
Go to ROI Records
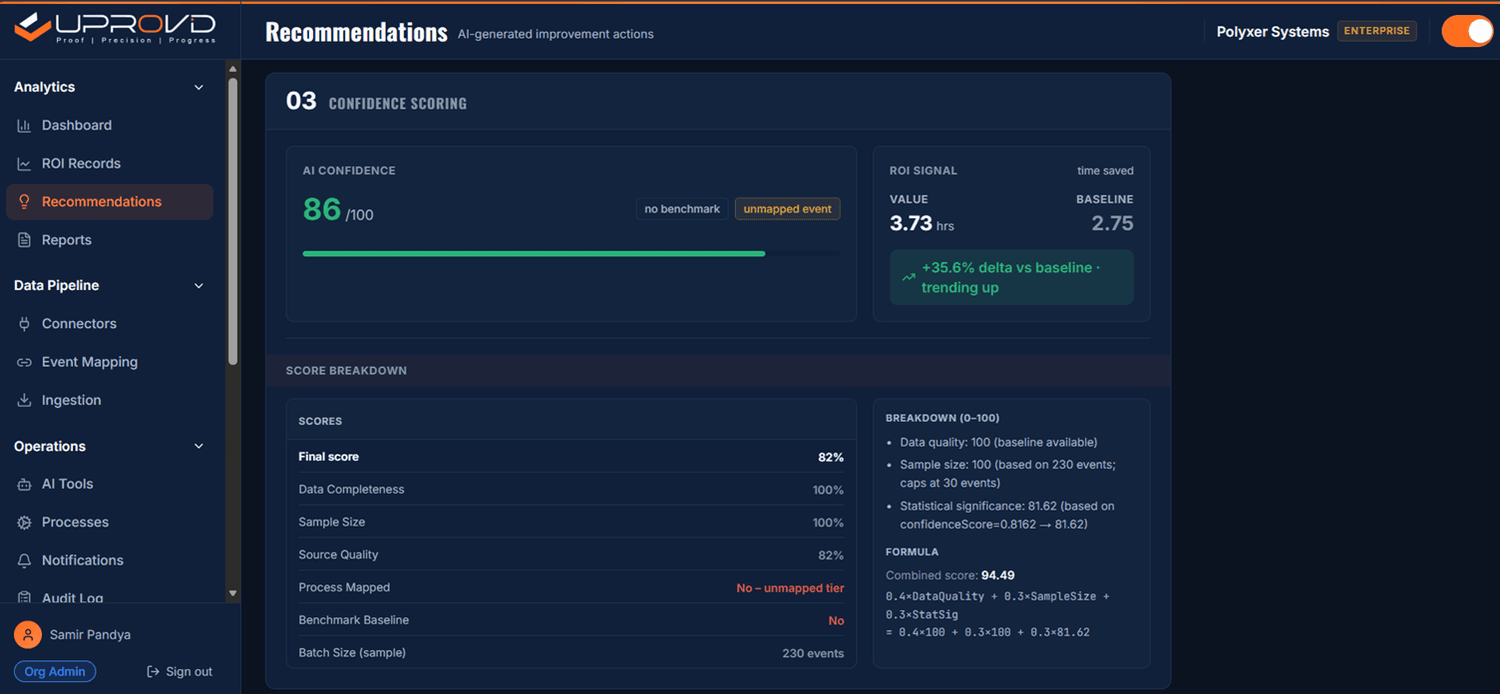(109, 164)
